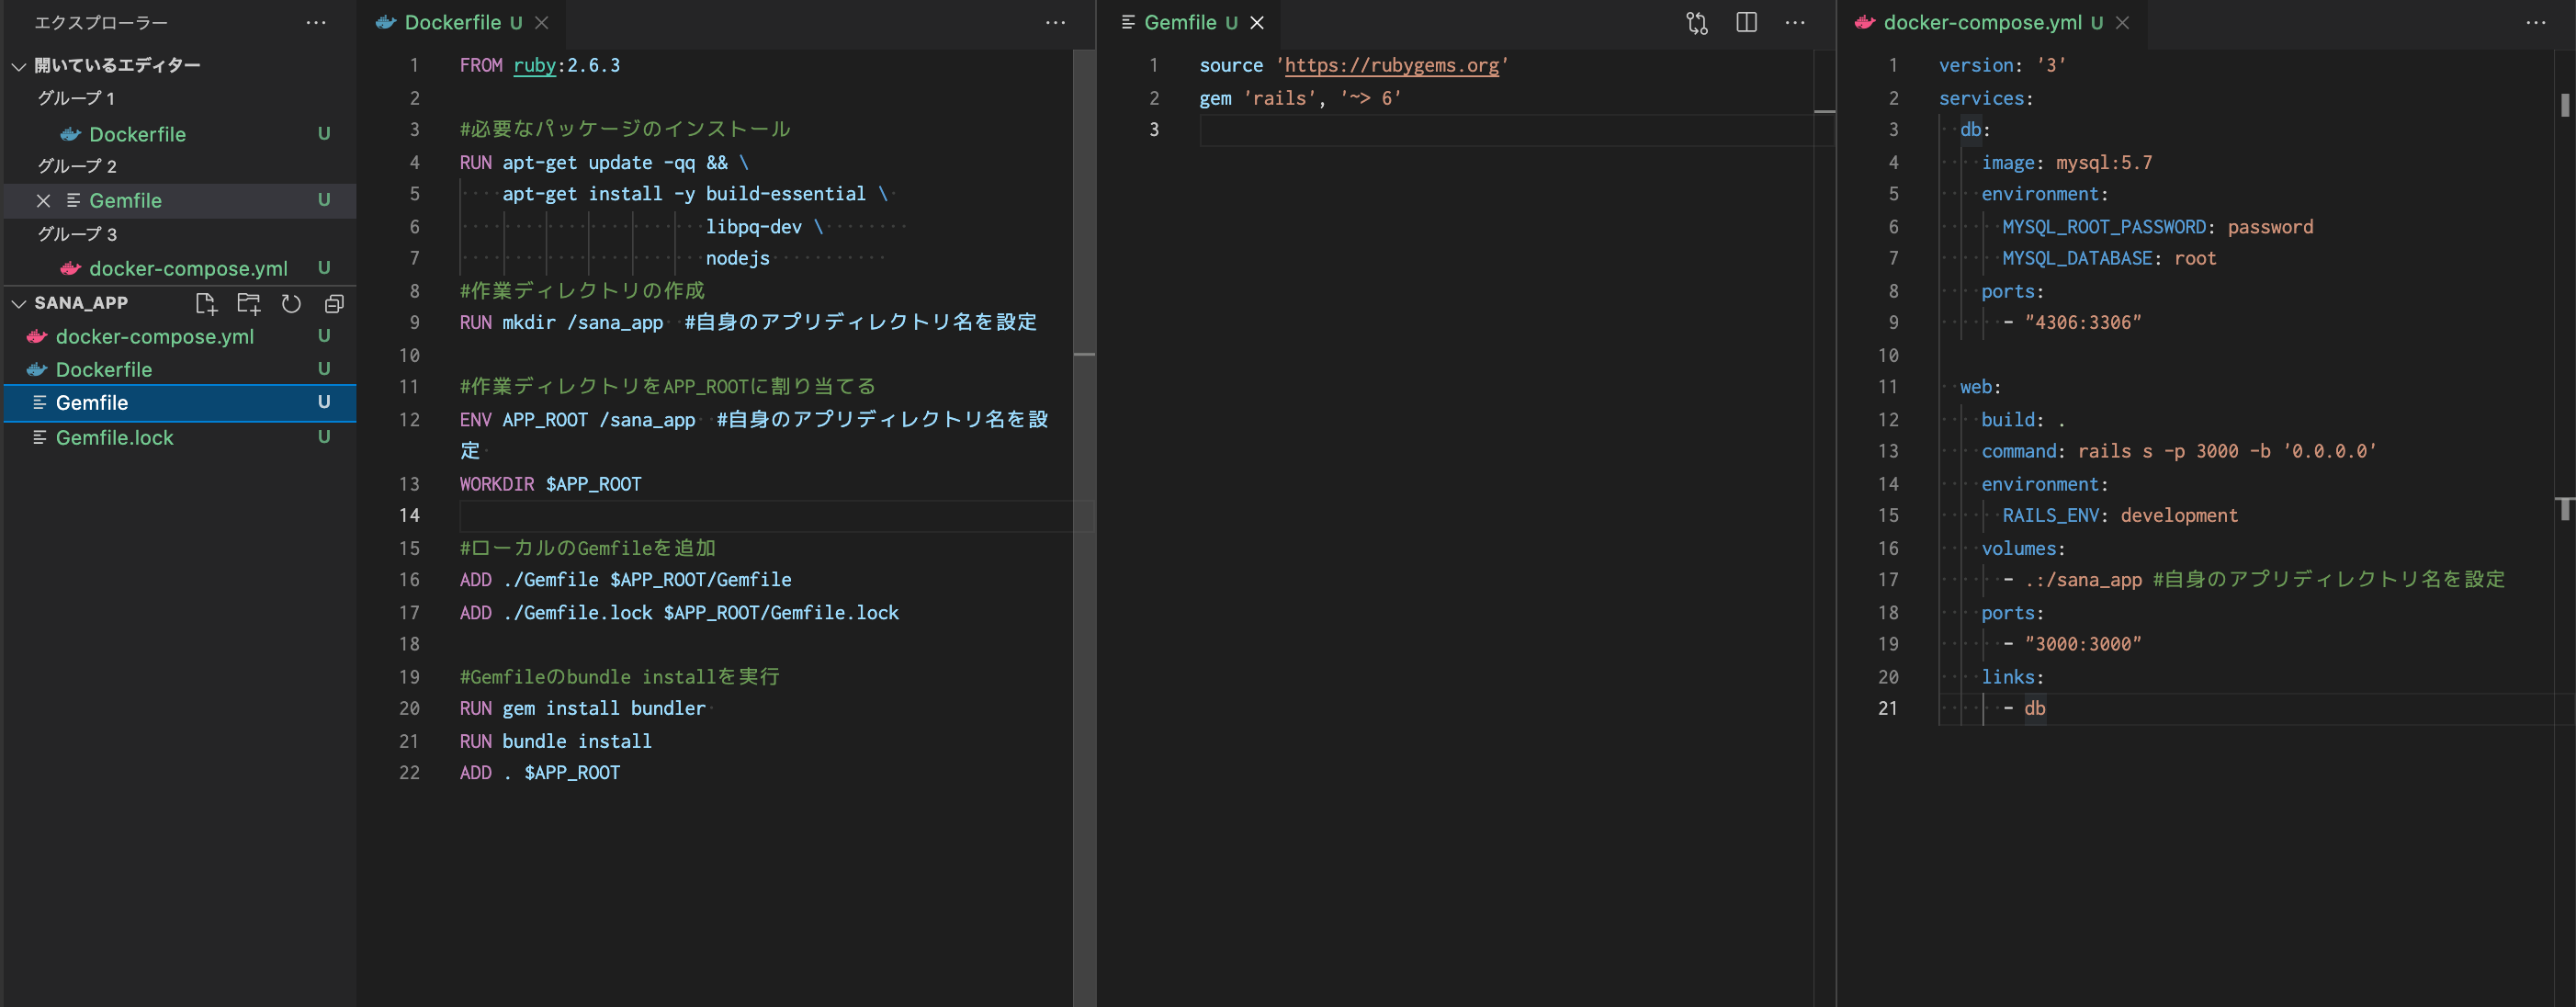The image size is (2576, 1007).
Task: Collapse all folders with the collapse icon
Action: click(334, 303)
